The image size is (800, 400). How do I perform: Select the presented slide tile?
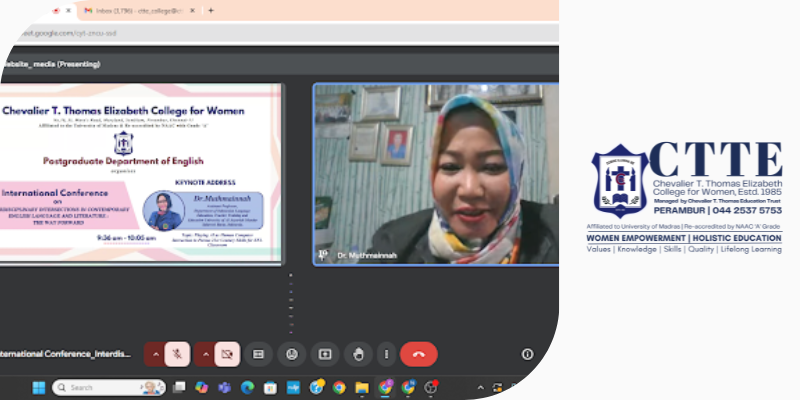click(141, 173)
